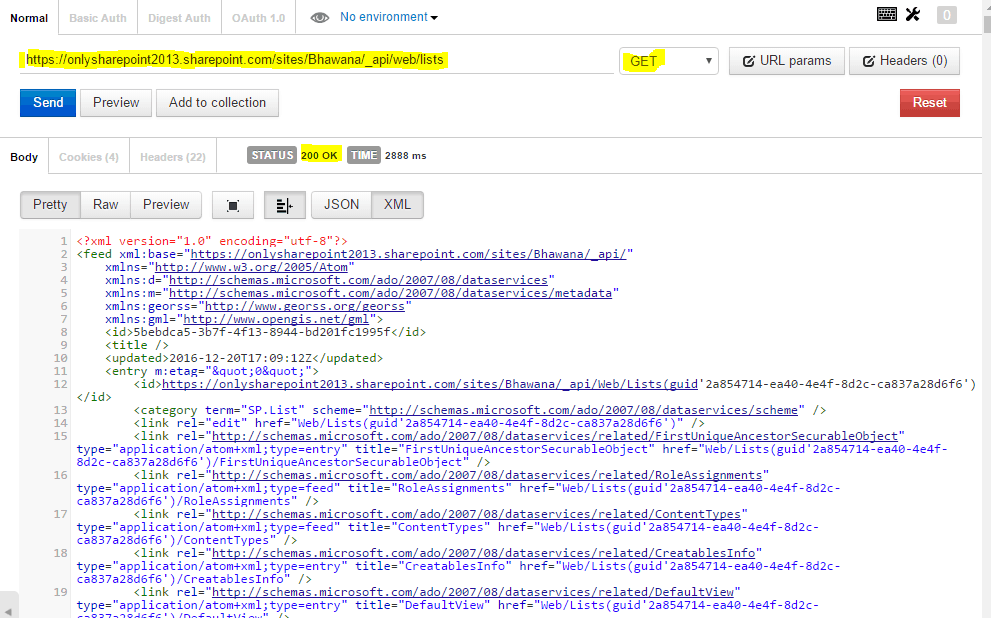
Task: Toggle XML response formatting
Action: pos(397,204)
